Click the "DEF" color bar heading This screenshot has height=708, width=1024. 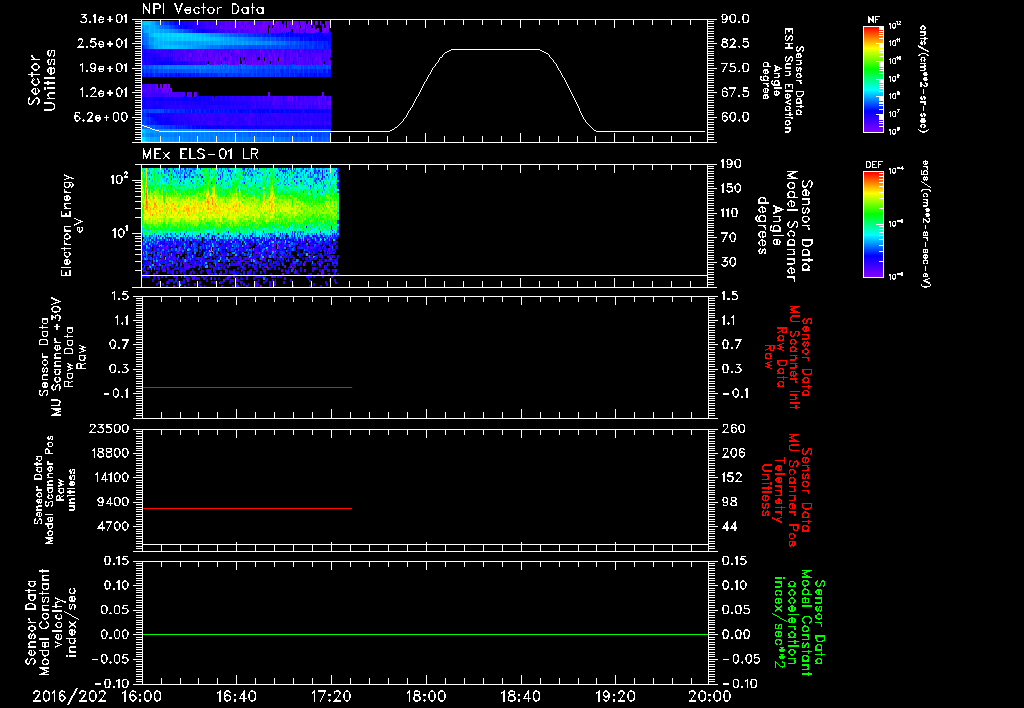coord(873,165)
